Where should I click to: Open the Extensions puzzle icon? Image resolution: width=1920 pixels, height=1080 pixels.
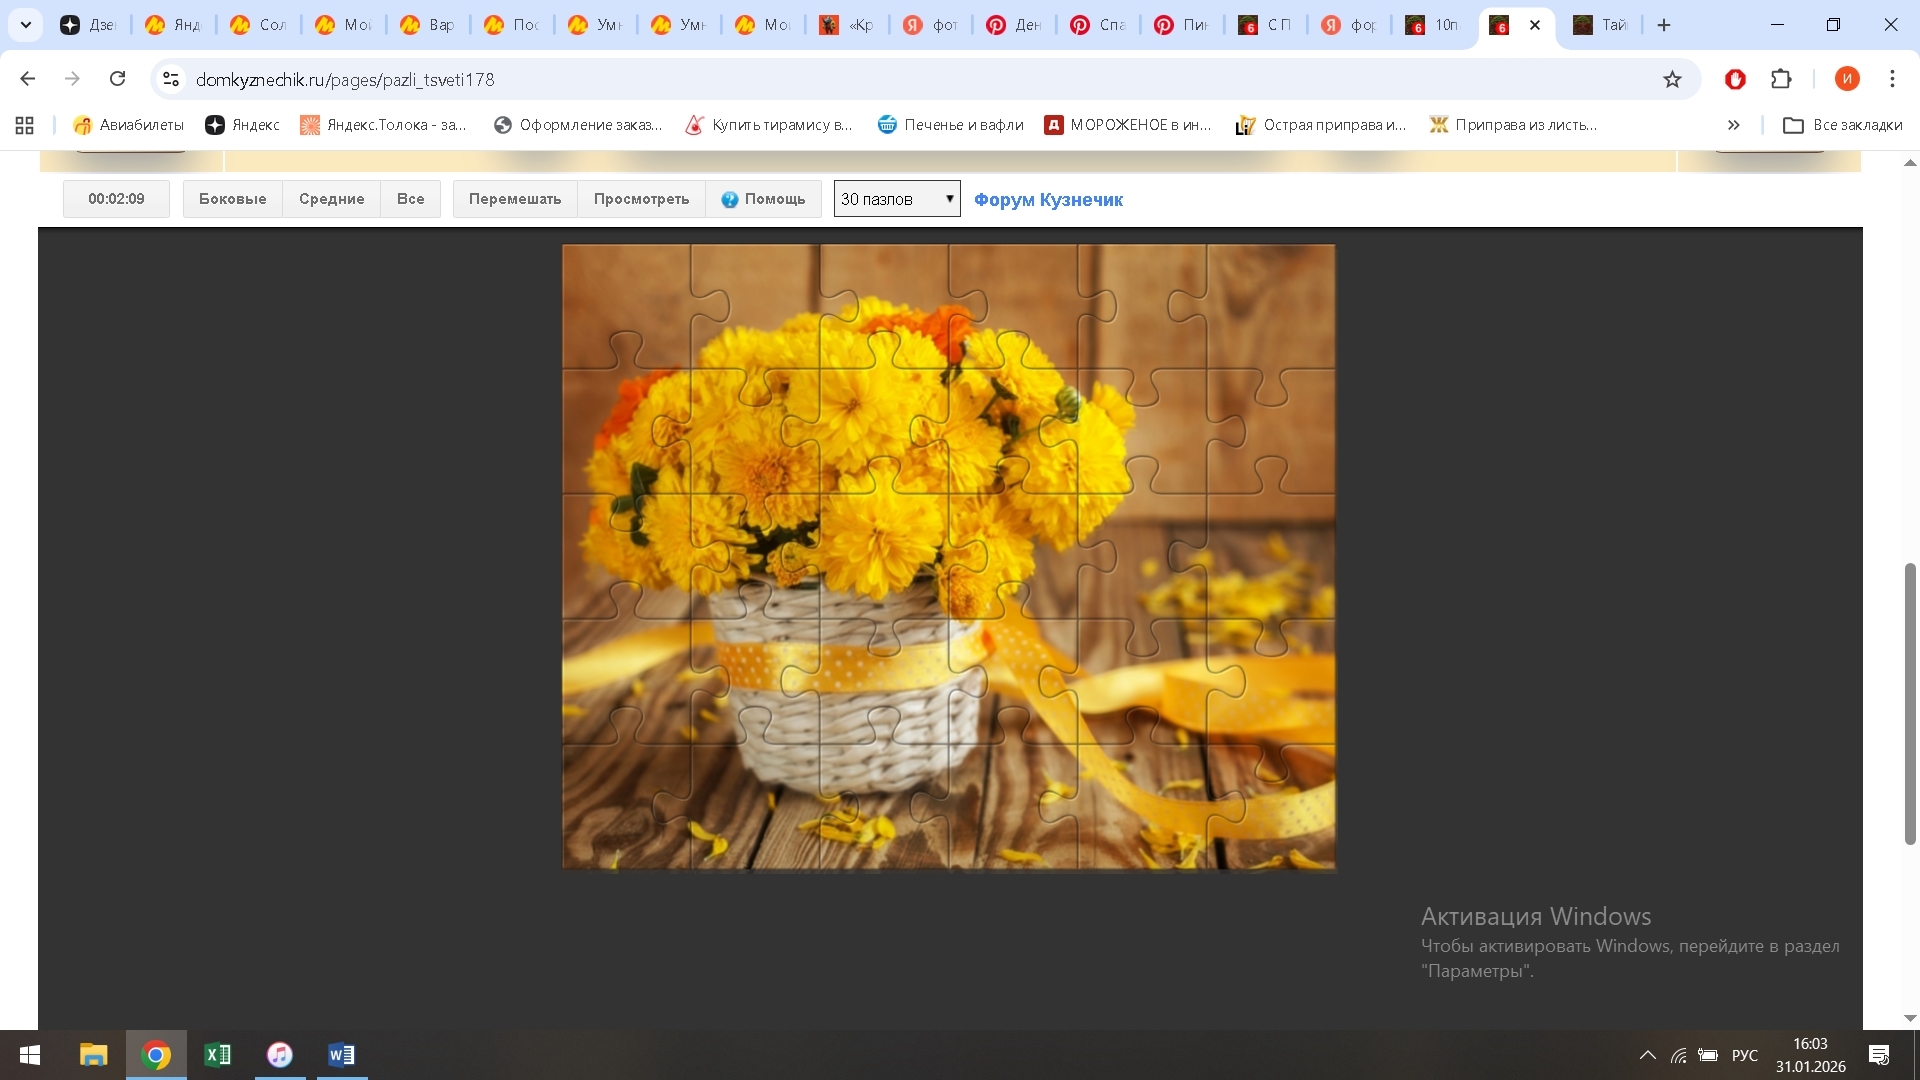(1781, 79)
